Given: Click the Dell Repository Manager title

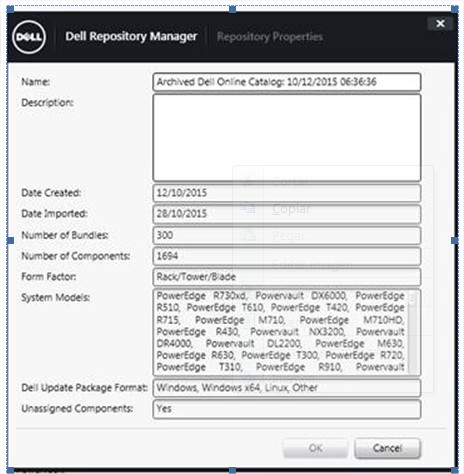Looking at the screenshot, I should [131, 36].
